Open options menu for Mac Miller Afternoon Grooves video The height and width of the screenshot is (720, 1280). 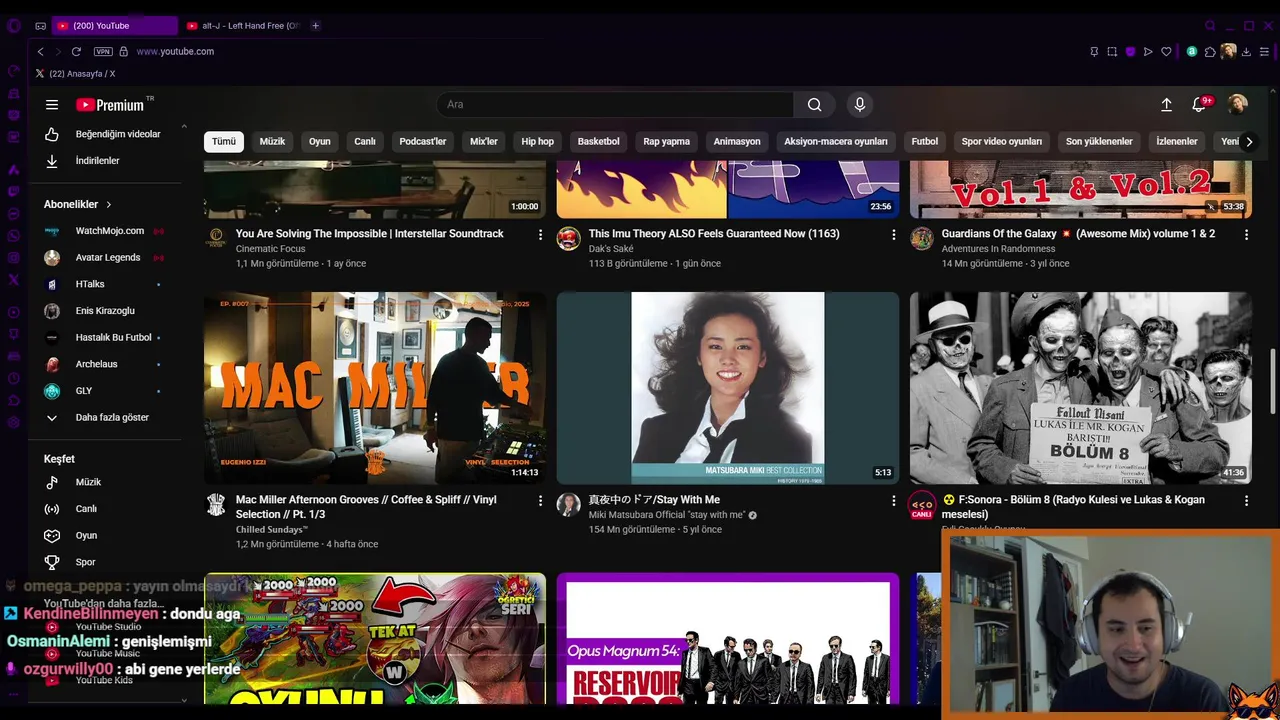(x=540, y=500)
